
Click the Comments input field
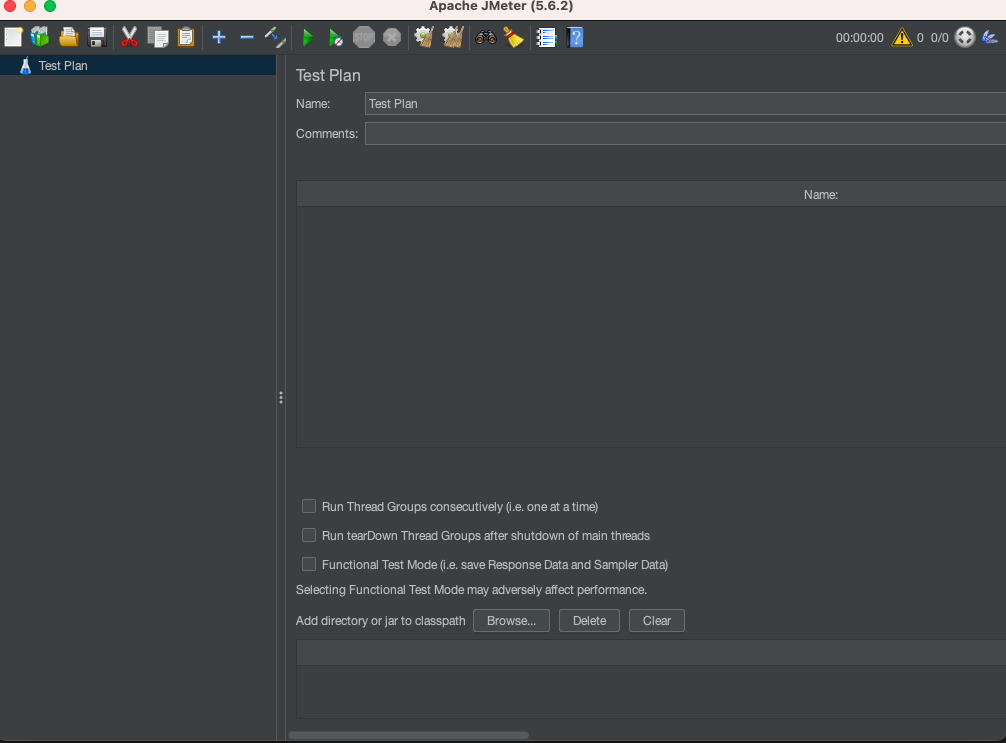(x=685, y=133)
